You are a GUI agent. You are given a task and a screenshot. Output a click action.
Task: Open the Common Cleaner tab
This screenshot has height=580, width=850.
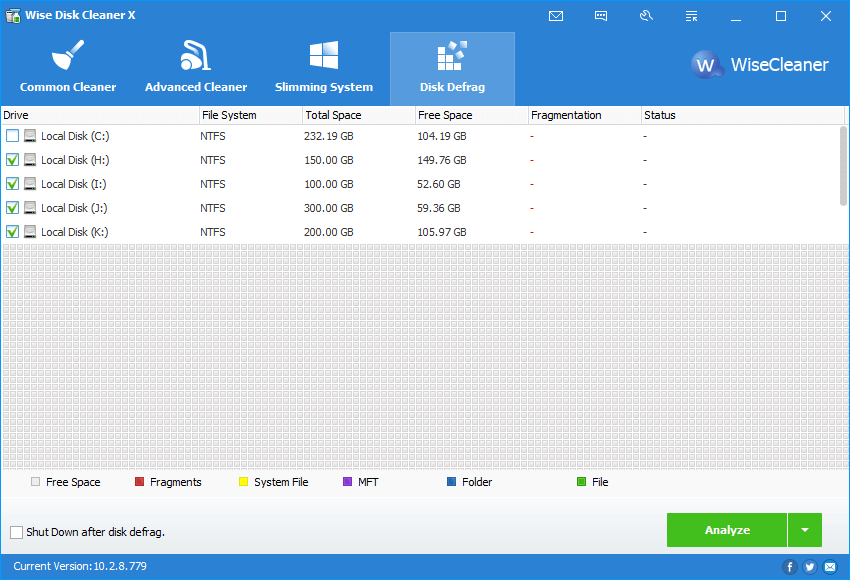pos(68,69)
